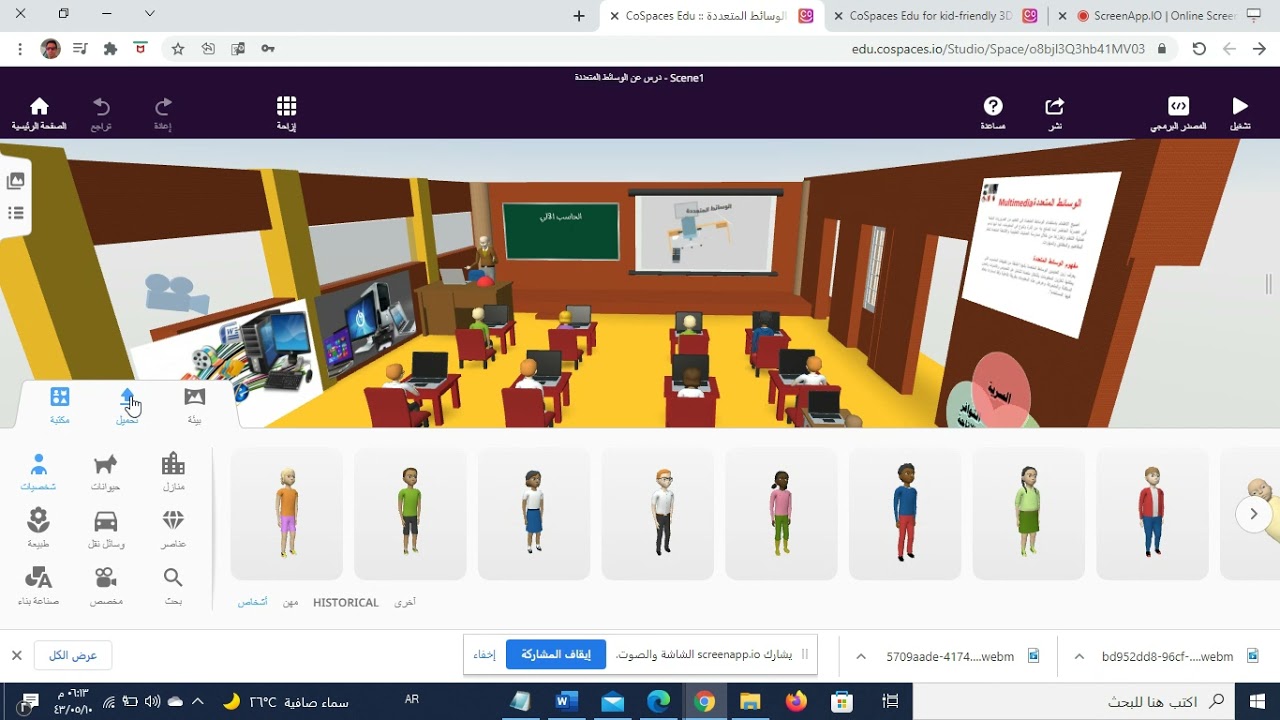Open a new browser tab

coord(579,15)
